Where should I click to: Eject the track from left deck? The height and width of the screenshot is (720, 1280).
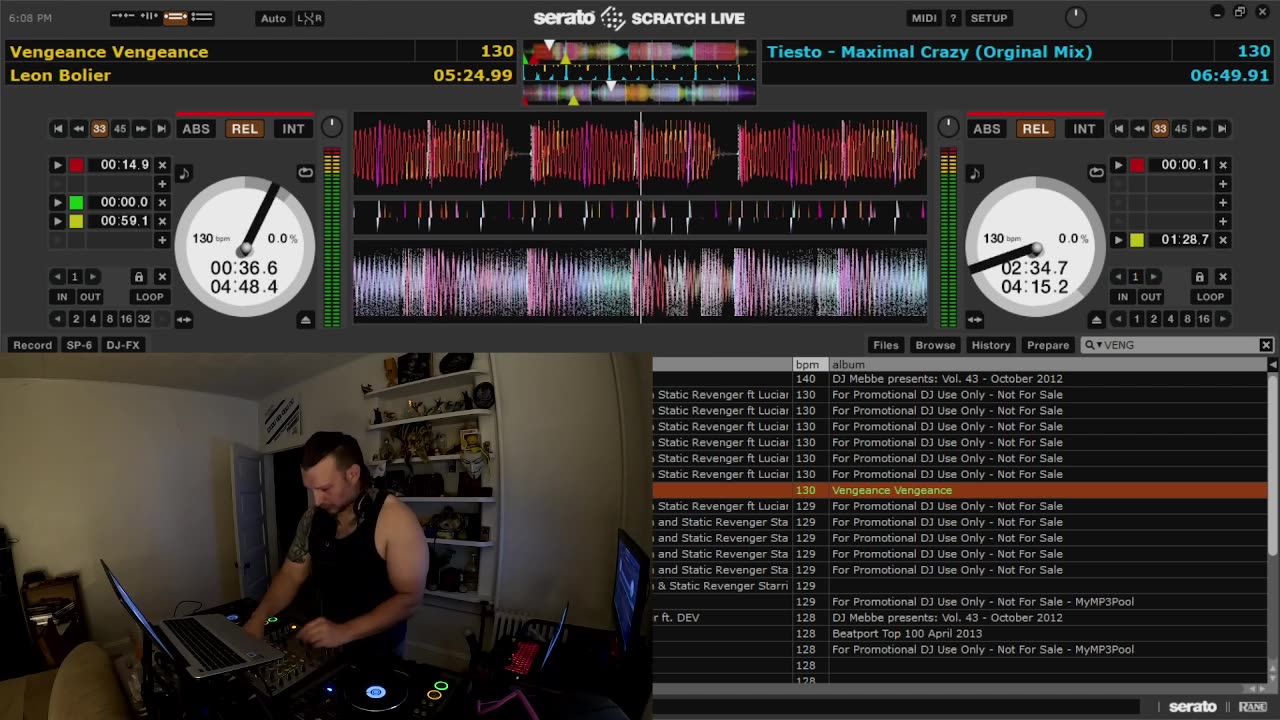point(306,319)
